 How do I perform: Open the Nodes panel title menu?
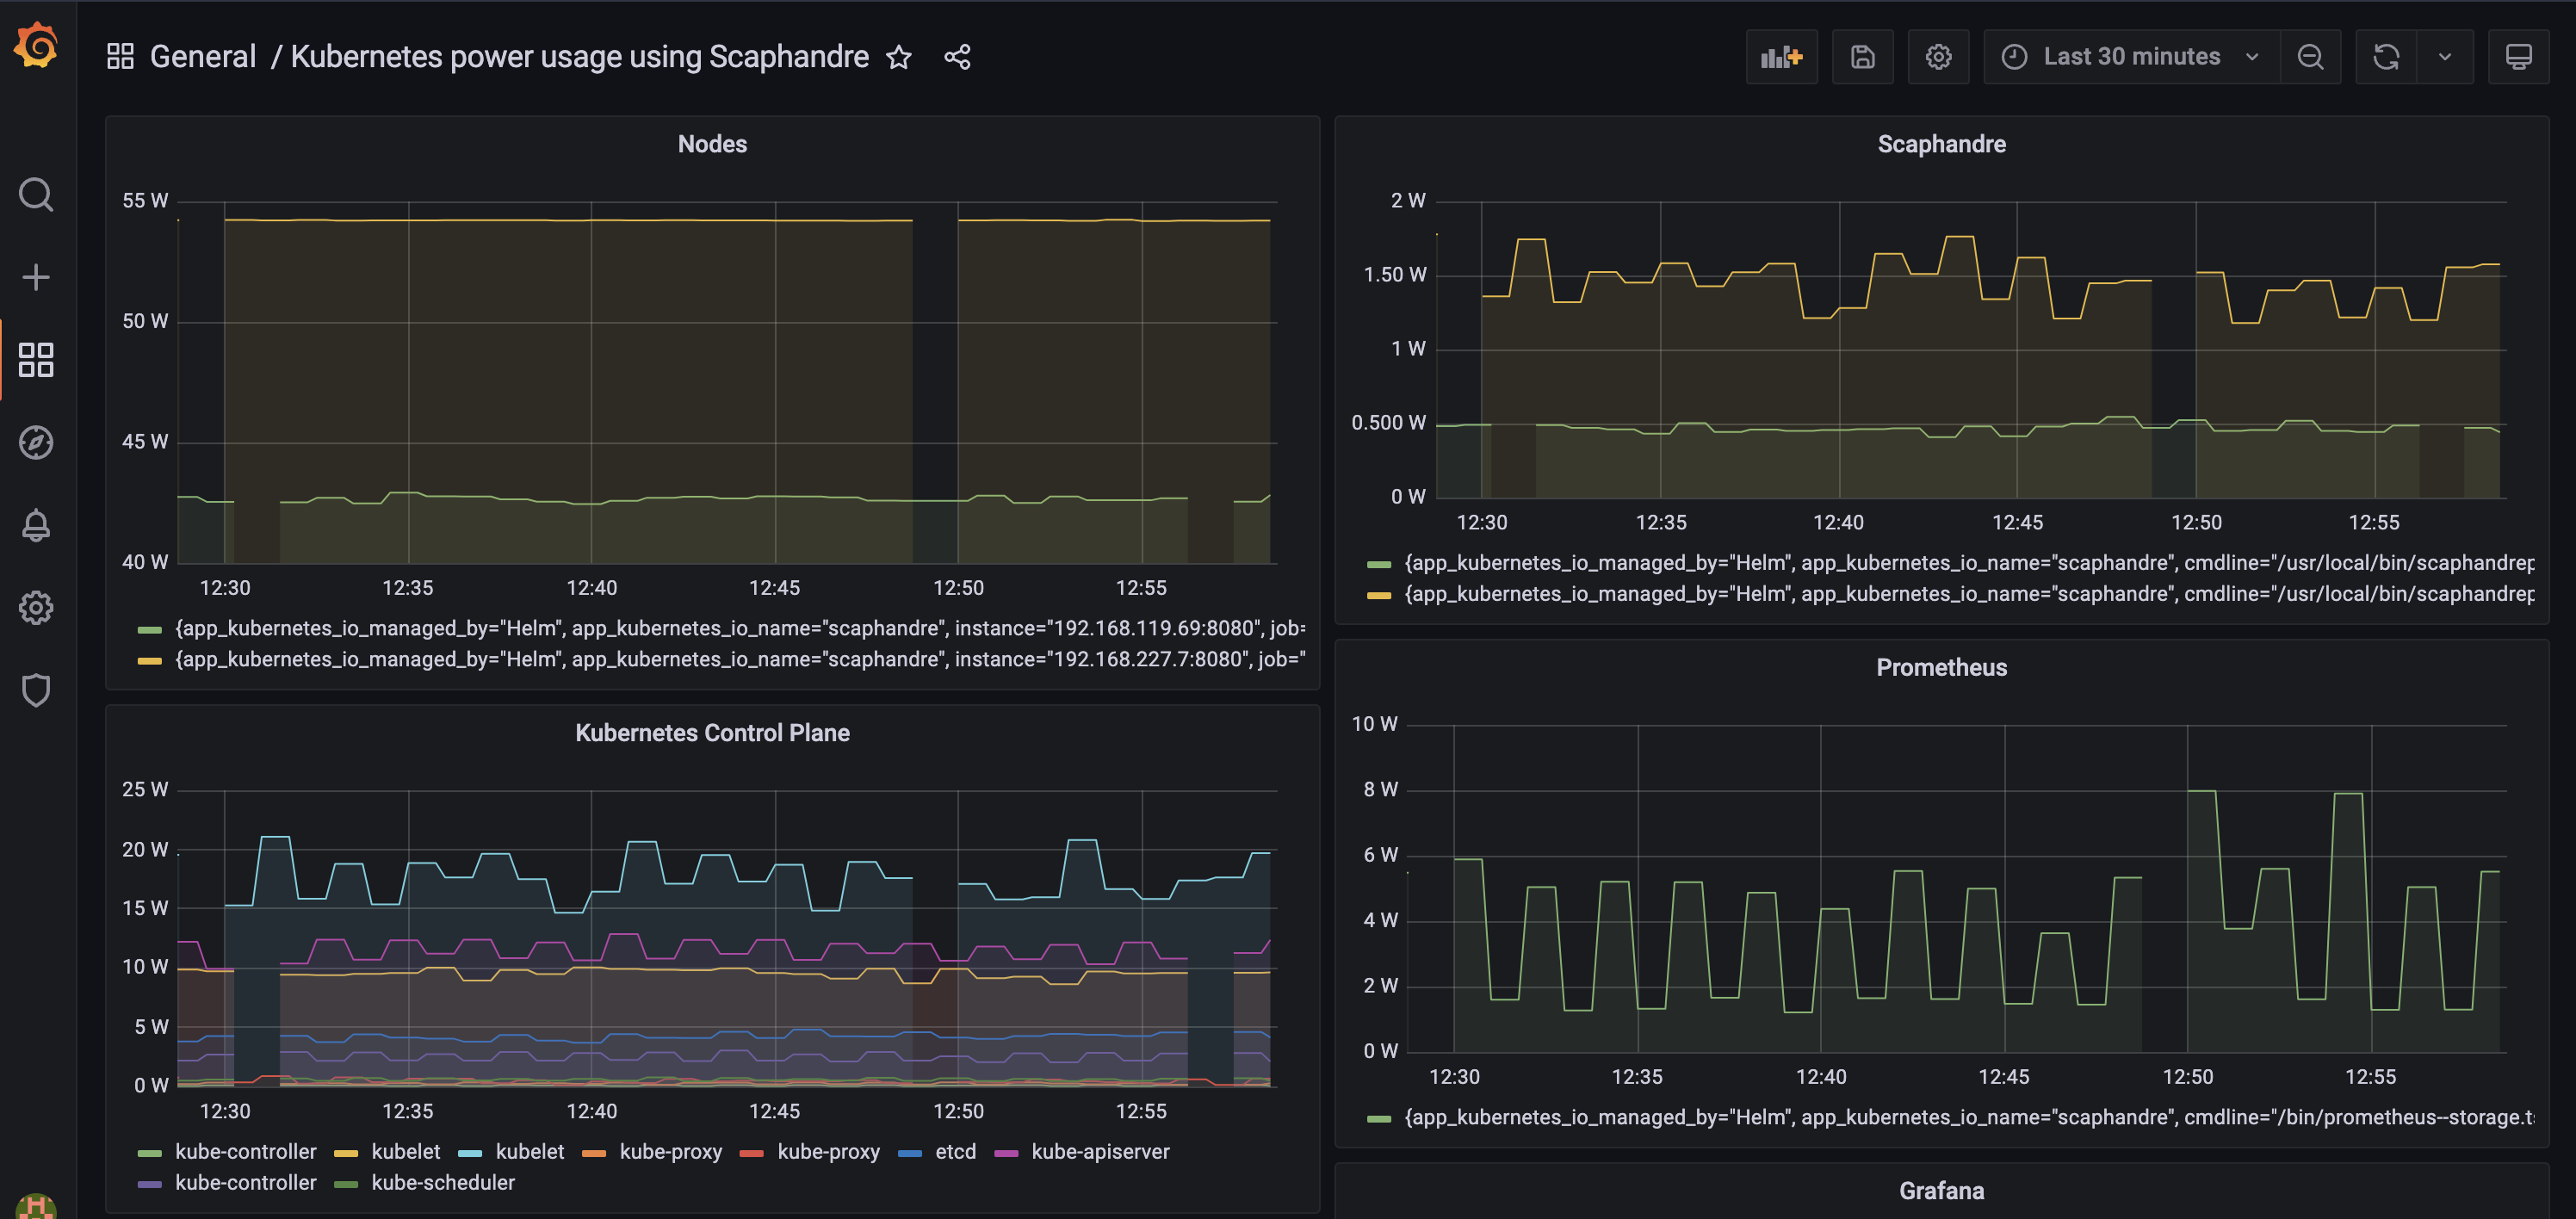click(x=712, y=144)
